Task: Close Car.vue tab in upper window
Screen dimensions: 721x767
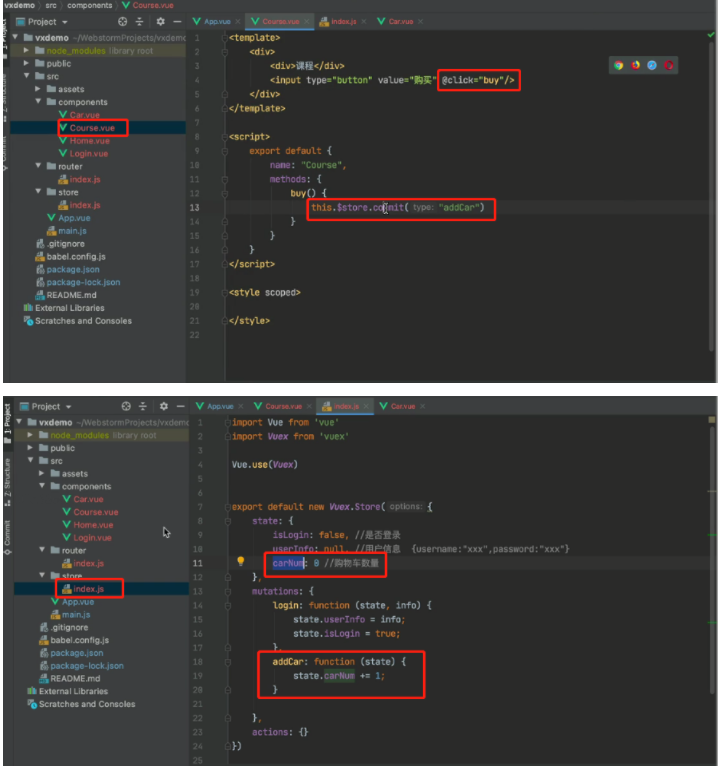Action: coord(420,22)
